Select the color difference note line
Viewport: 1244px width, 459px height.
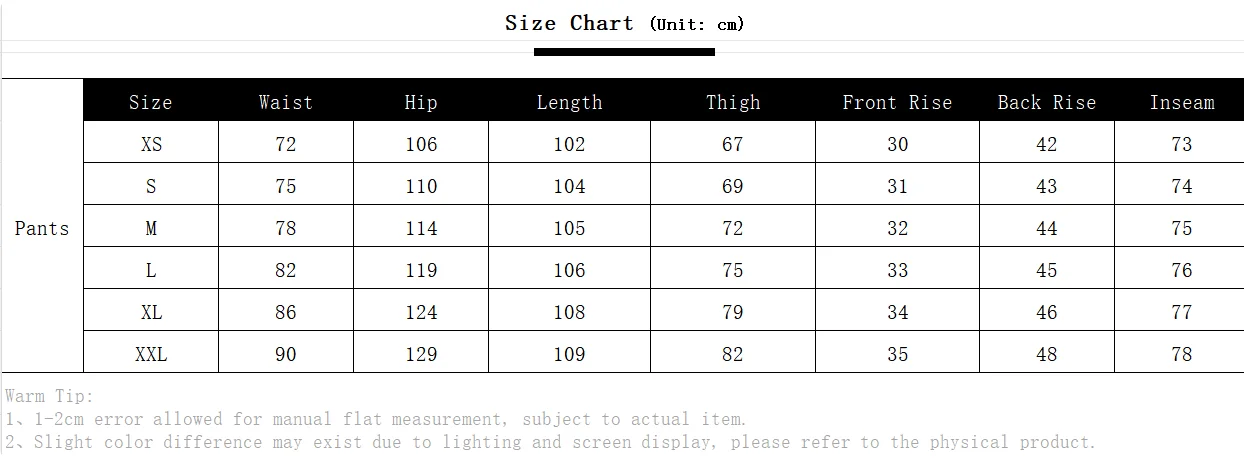point(550,442)
